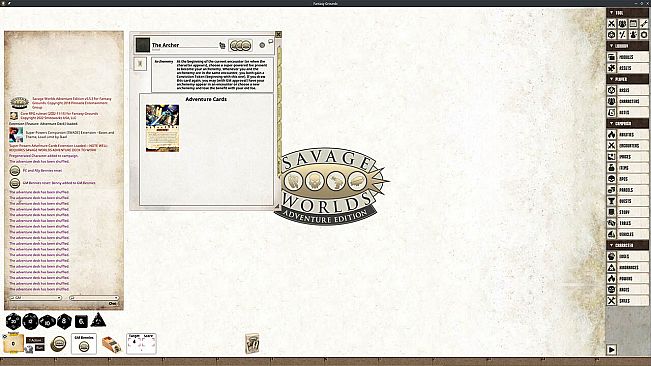Image resolution: width=651 pixels, height=366 pixels.
Task: Pick the d4 die
Action: pyautogui.click(x=98, y=320)
